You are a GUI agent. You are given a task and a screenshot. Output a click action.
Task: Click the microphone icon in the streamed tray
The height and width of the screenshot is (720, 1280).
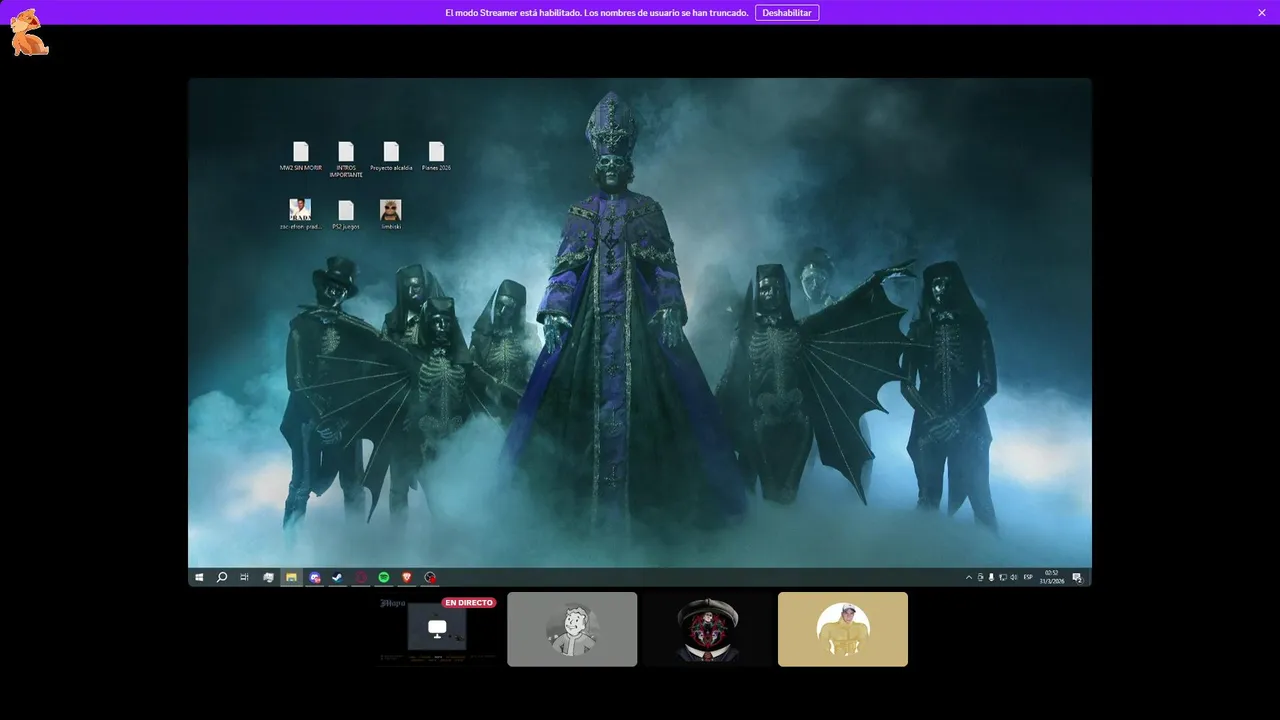(991, 577)
